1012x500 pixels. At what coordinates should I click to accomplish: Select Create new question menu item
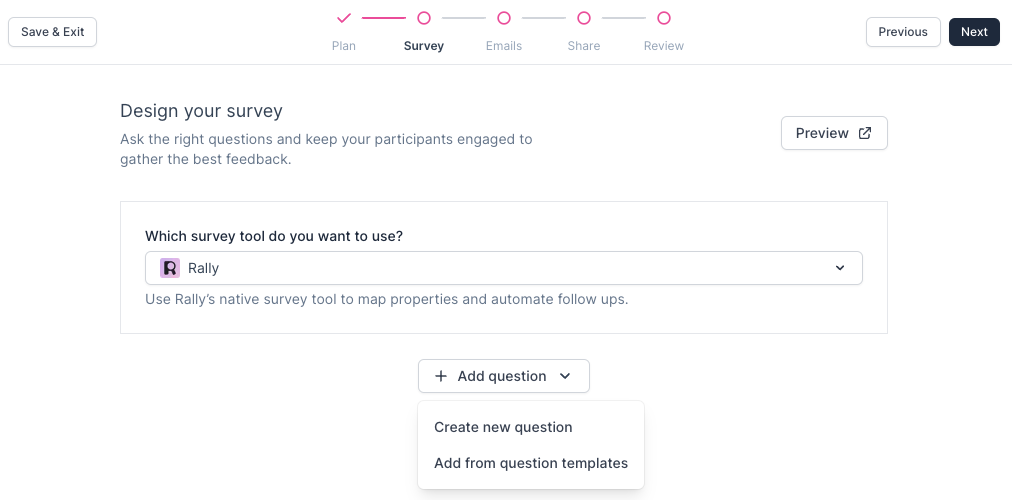503,427
